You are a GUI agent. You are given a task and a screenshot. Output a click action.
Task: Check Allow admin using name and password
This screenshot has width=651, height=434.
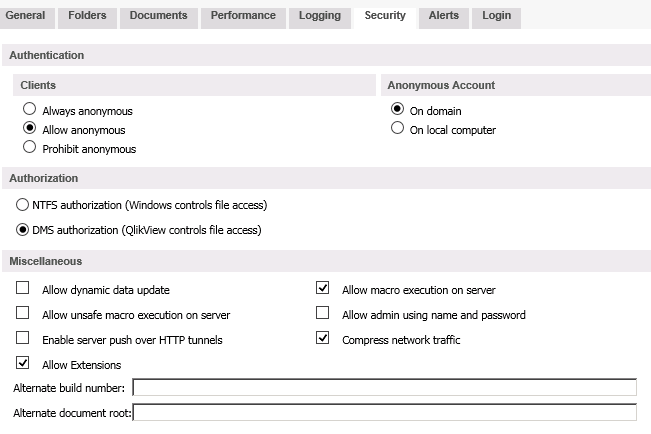click(x=322, y=314)
